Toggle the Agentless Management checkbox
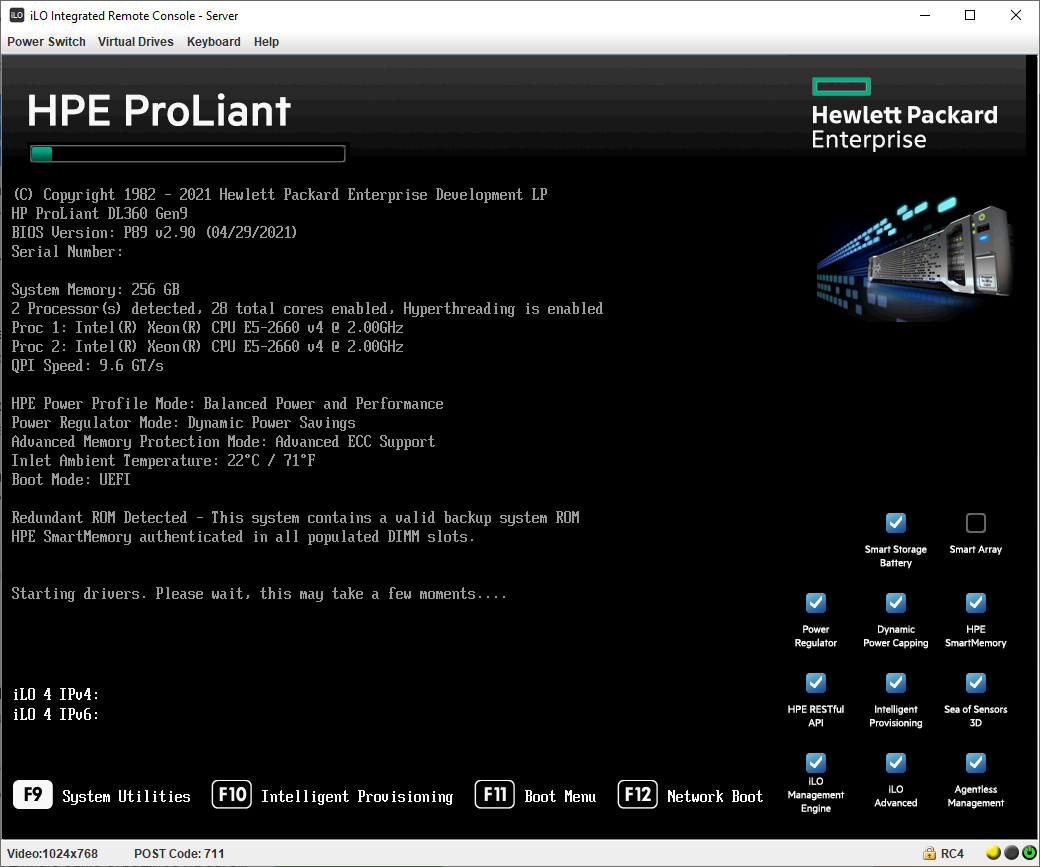 tap(976, 762)
